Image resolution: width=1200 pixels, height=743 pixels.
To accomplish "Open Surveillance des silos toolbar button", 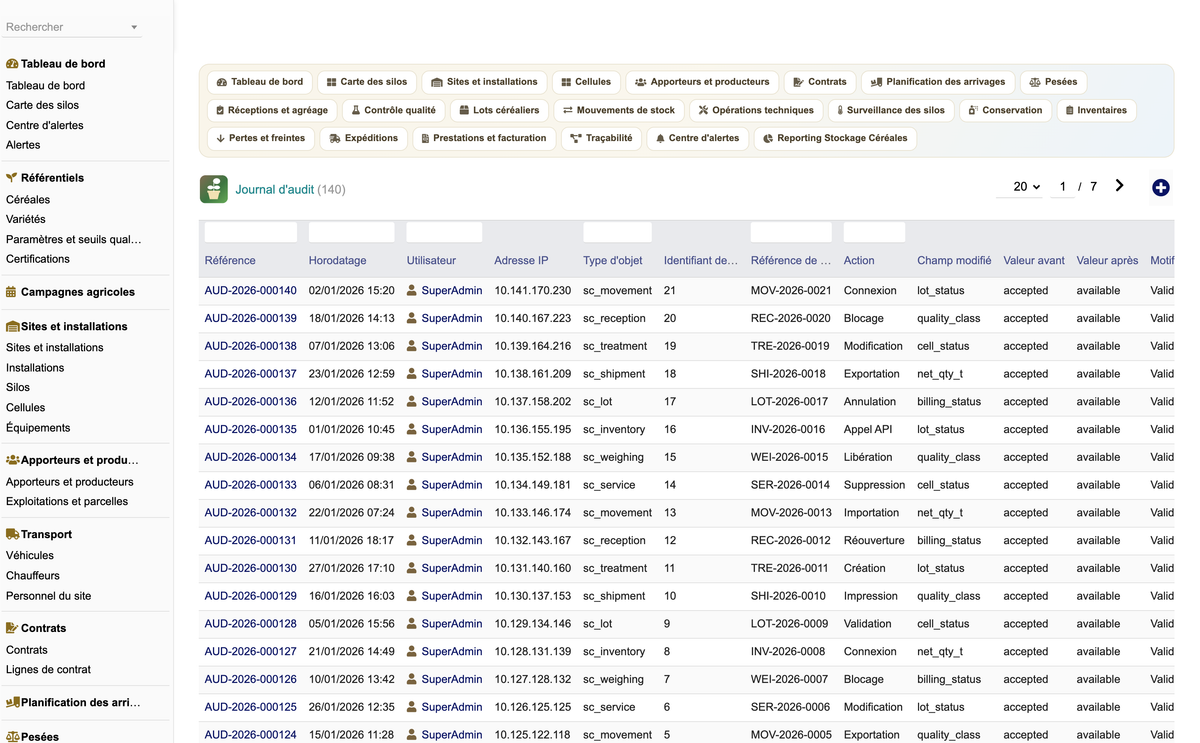I will pyautogui.click(x=891, y=110).
